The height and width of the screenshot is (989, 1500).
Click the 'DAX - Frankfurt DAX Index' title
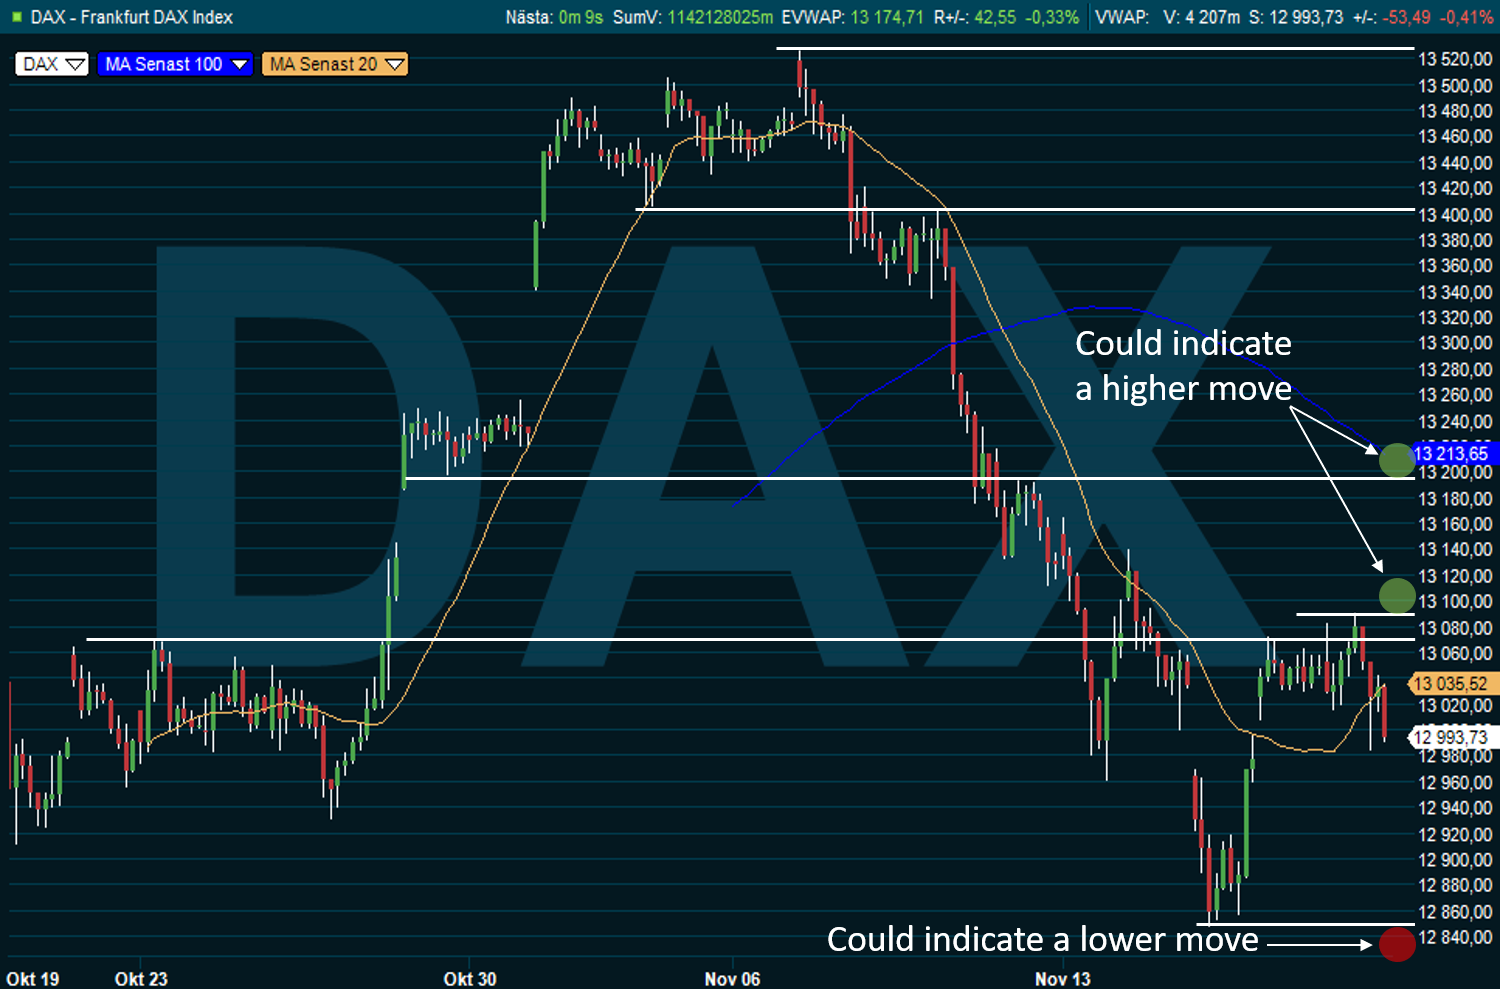click(x=132, y=17)
